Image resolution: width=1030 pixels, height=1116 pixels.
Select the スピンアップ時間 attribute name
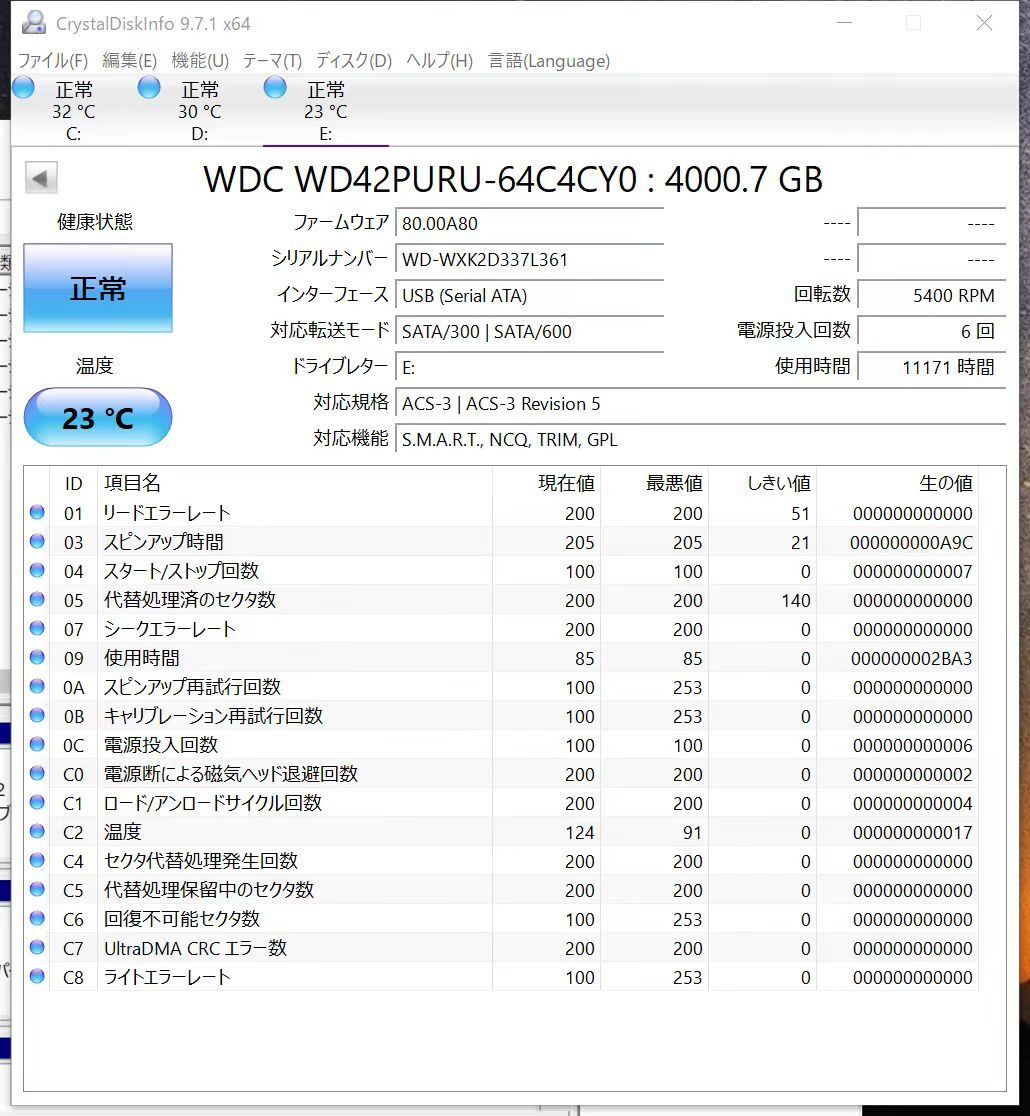(x=164, y=542)
